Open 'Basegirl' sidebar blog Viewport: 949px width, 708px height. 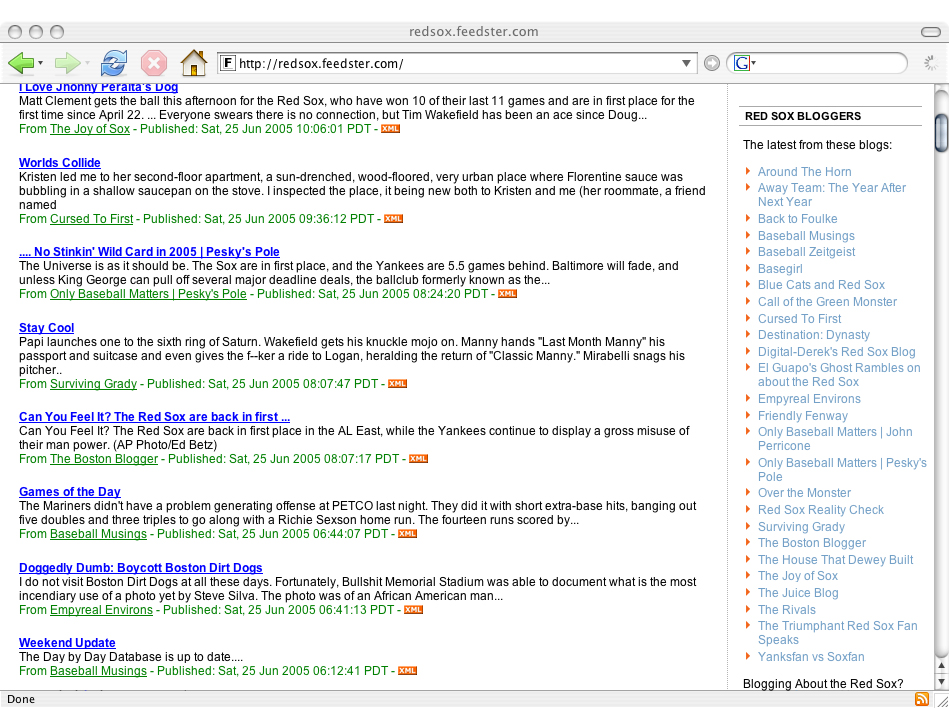point(780,269)
